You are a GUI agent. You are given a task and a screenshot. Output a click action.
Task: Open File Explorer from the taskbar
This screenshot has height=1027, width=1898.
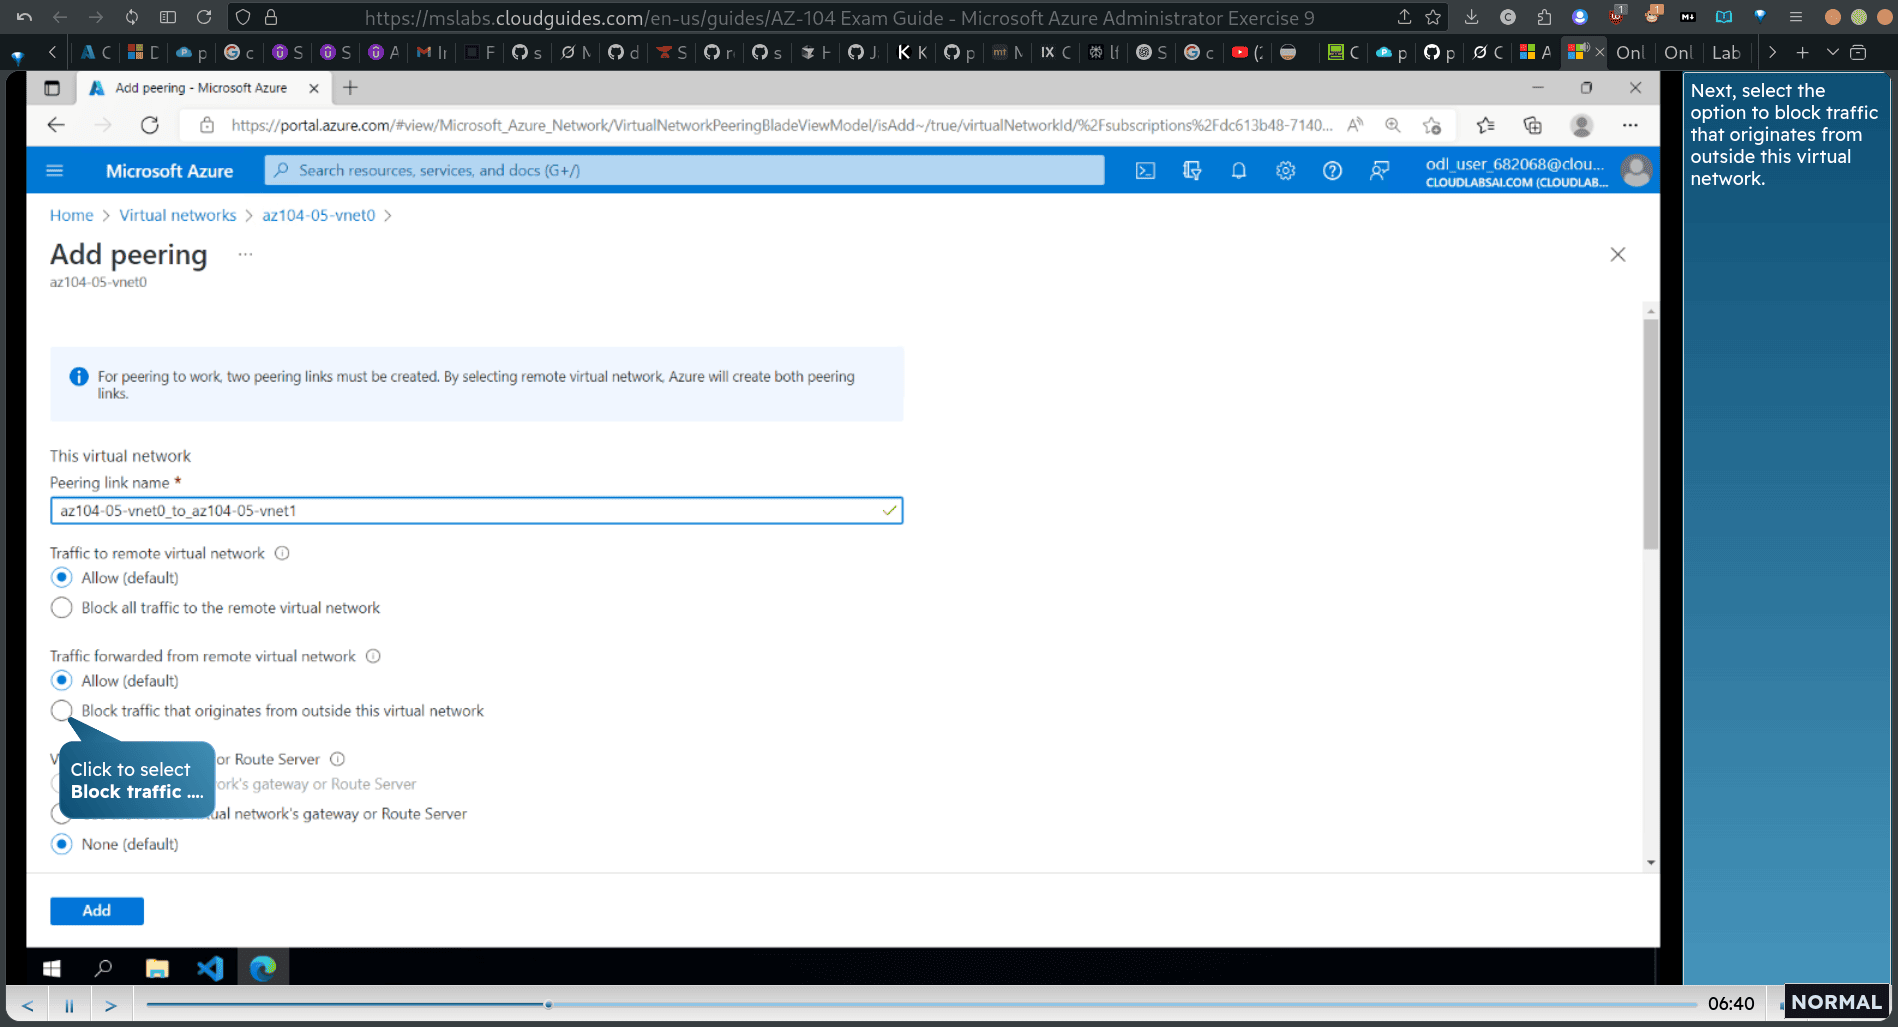pyautogui.click(x=157, y=968)
